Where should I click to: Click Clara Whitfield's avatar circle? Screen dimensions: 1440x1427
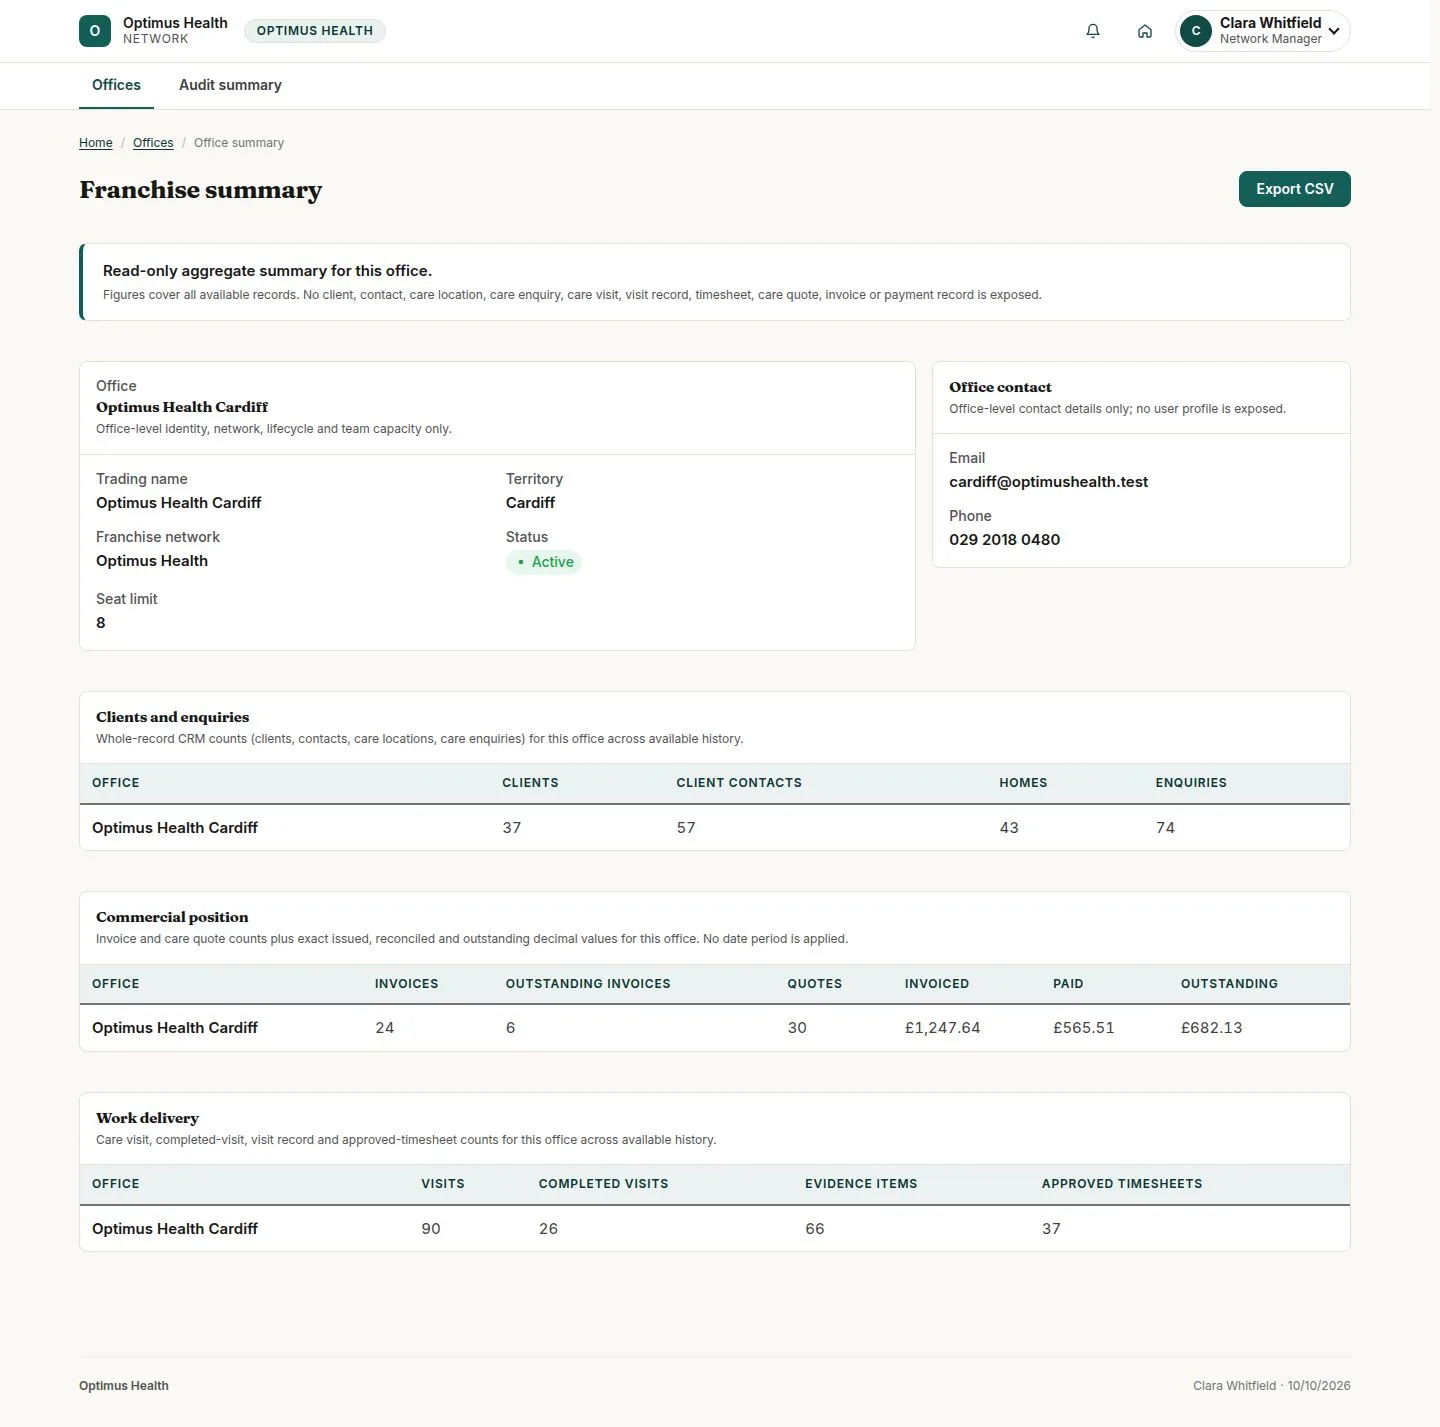(x=1196, y=31)
